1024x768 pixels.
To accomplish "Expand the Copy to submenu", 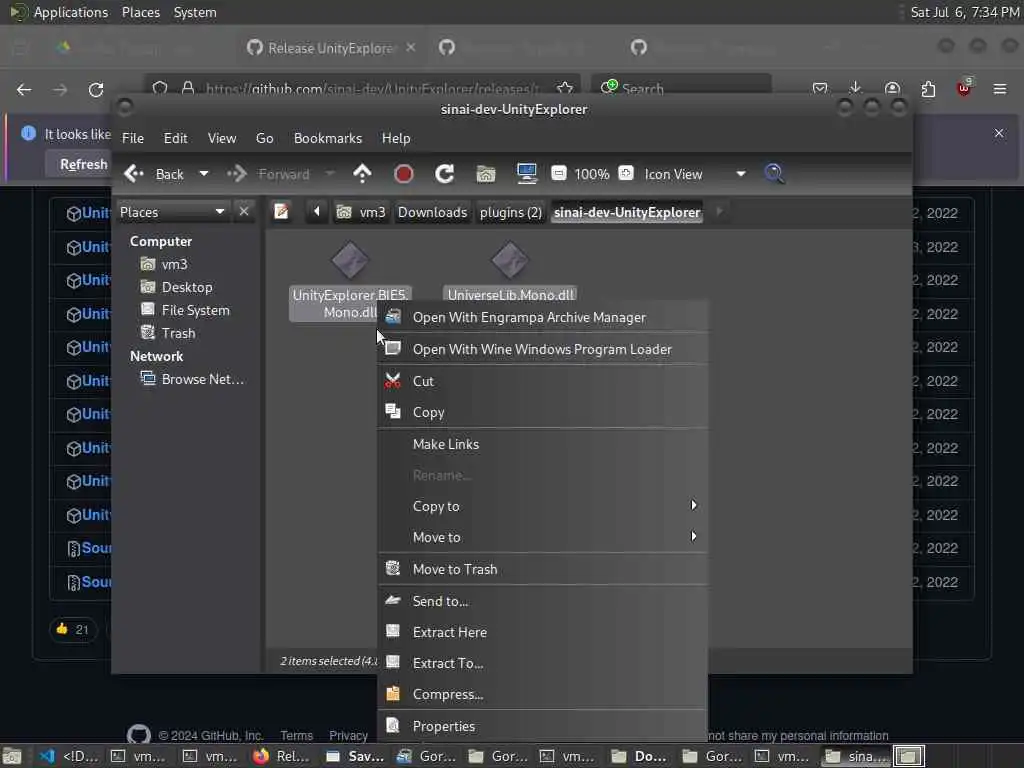I will point(543,507).
